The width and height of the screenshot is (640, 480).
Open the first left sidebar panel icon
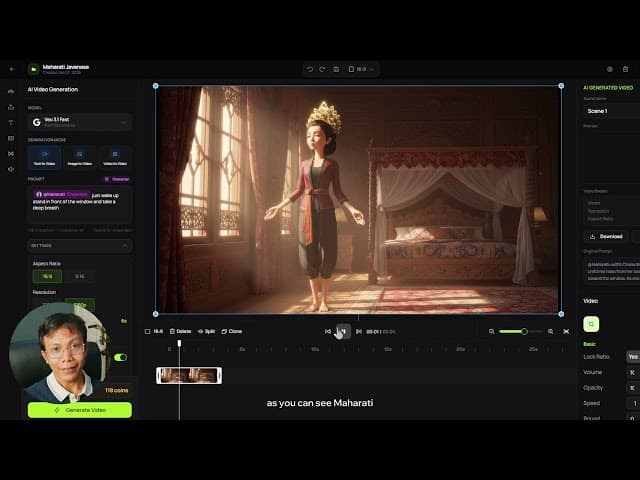point(11,91)
